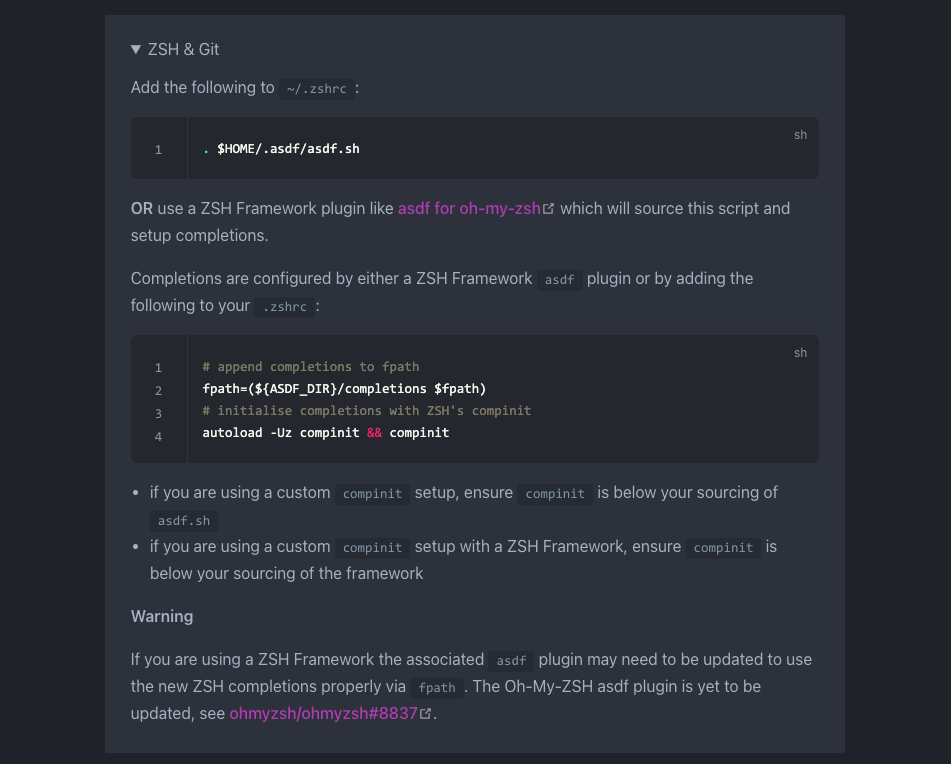
Task: Click the 'sh' label on the asdf.sh code block
Action: point(801,135)
